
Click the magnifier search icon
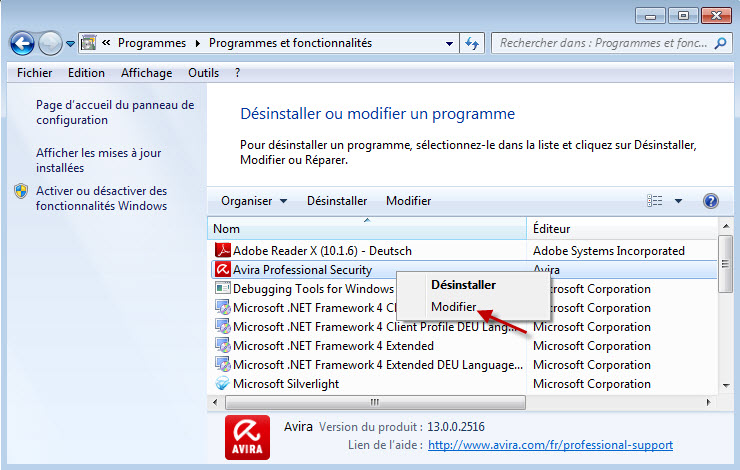click(721, 43)
